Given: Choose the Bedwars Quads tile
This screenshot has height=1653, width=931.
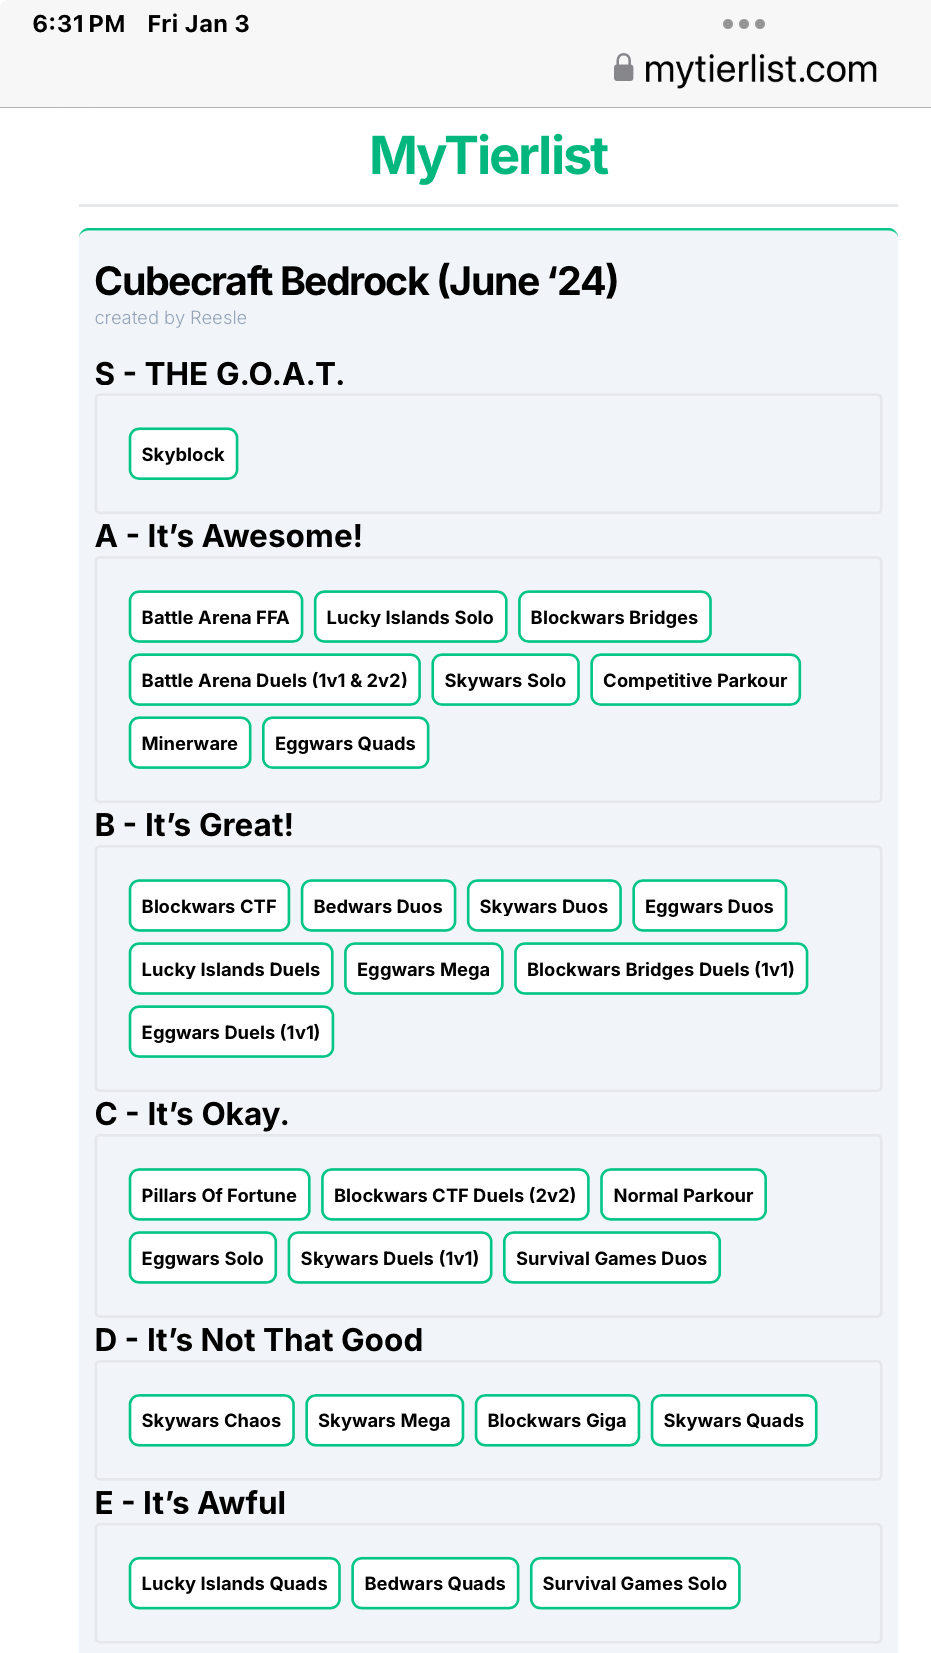Looking at the screenshot, I should coord(435,1584).
